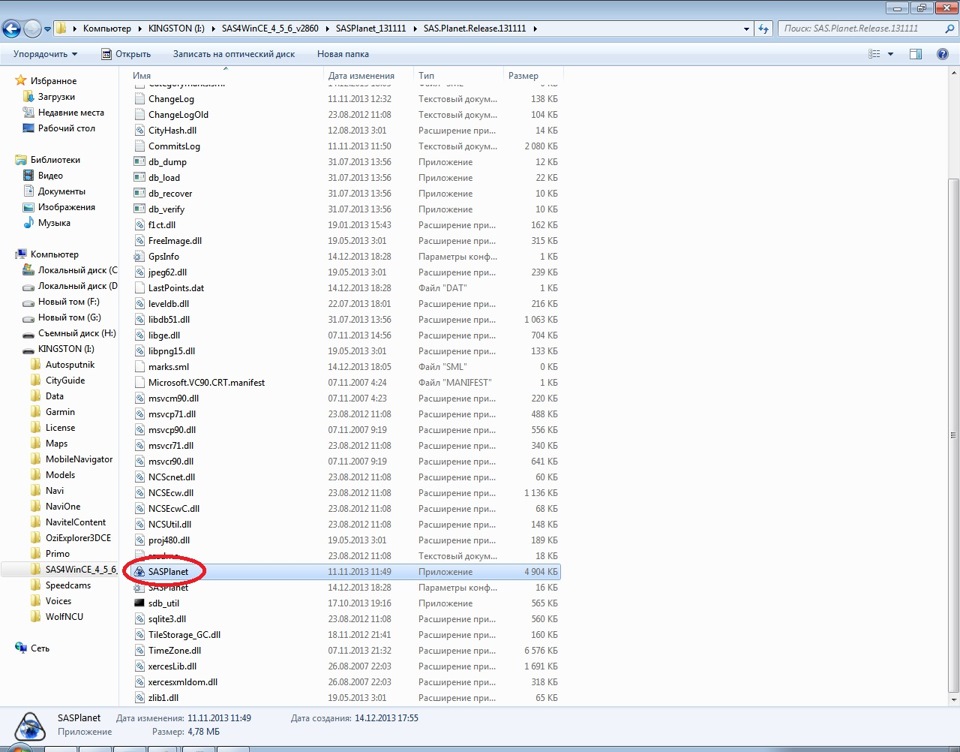Open the recent pages dropdown arrow

[47, 29]
